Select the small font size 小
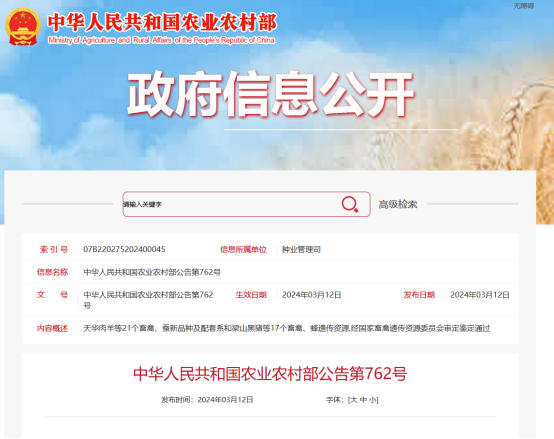This screenshot has width=554, height=439. pyautogui.click(x=373, y=400)
